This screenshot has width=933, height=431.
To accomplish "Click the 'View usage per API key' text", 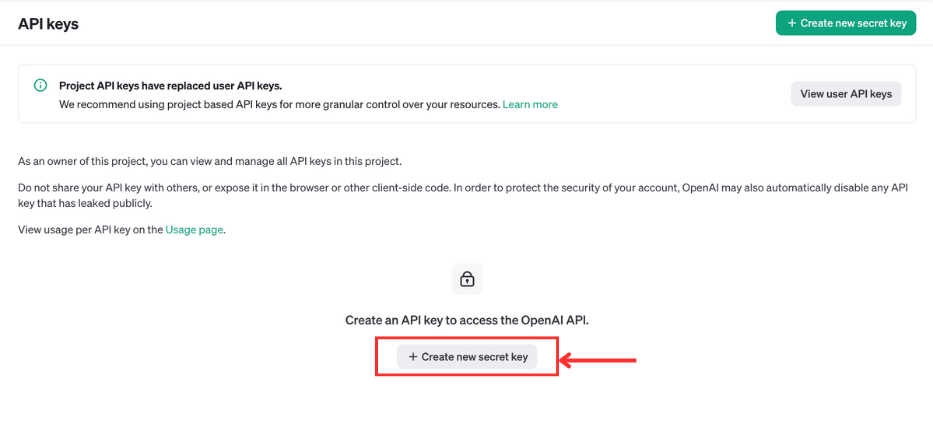I will pyautogui.click(x=90, y=230).
